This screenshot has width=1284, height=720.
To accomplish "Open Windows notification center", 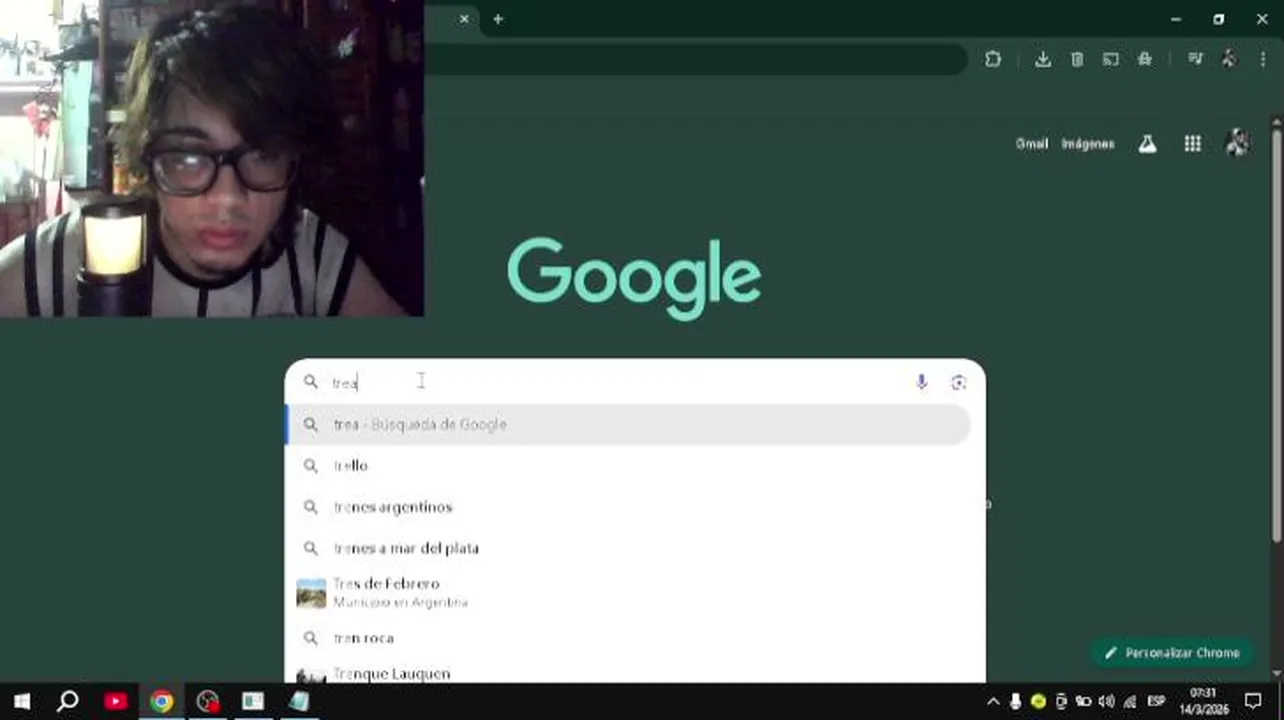I will (1253, 701).
